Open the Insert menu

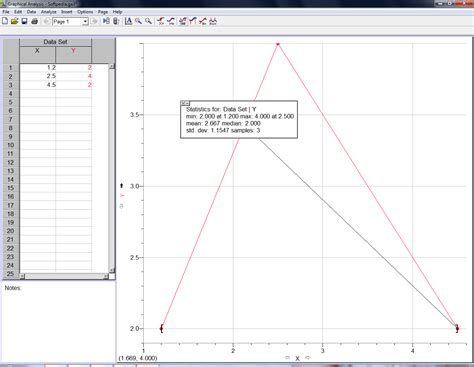pos(67,12)
